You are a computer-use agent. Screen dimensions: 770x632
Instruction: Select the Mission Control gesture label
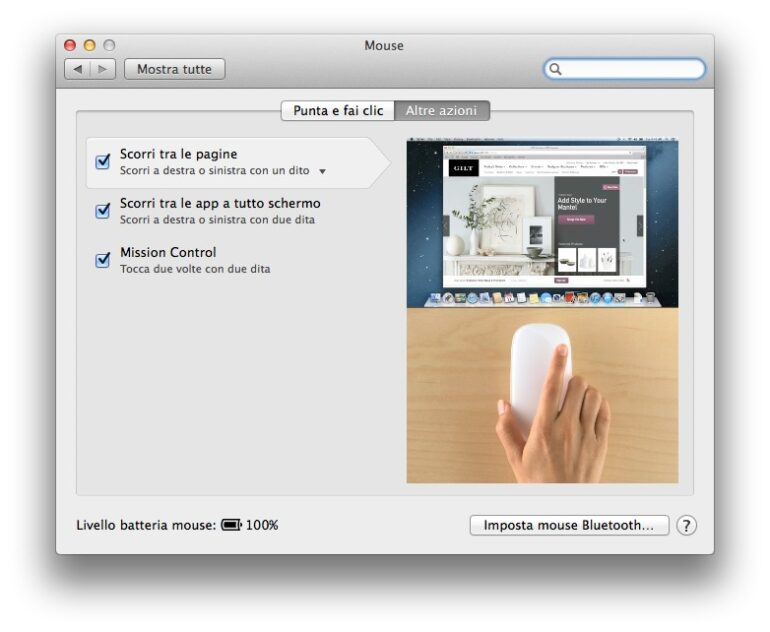[168, 252]
